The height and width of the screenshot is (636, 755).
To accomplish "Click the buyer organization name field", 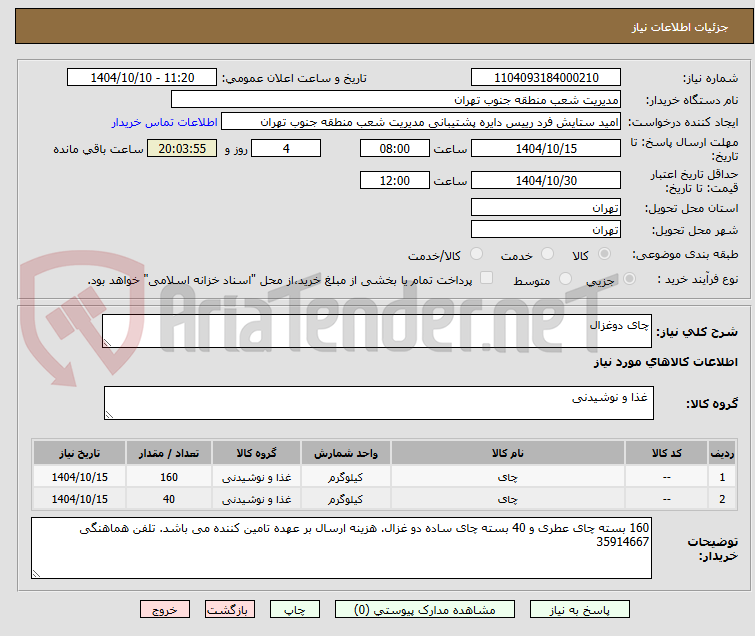I will 396,100.
